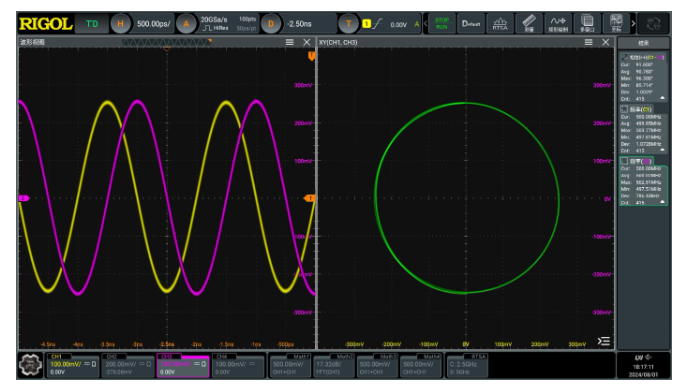683x388 pixels.
Task: Open the waveform recording icon
Action: pos(558,24)
